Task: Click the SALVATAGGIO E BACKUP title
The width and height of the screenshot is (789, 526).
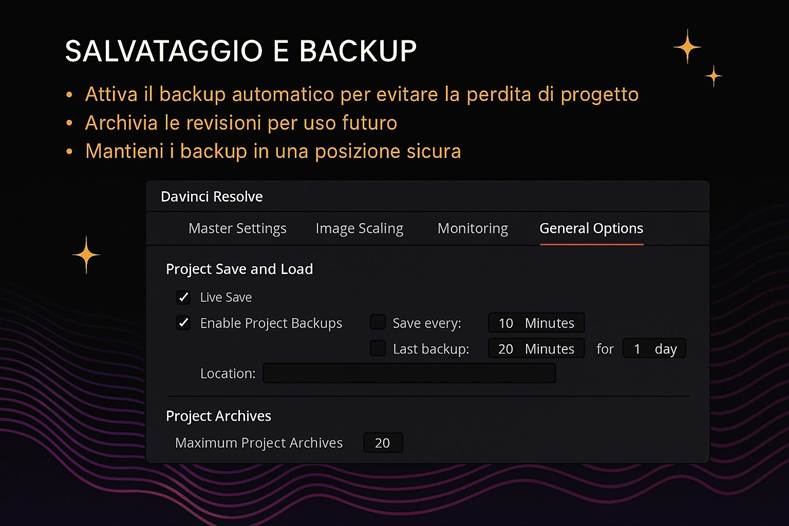Action: click(x=240, y=51)
